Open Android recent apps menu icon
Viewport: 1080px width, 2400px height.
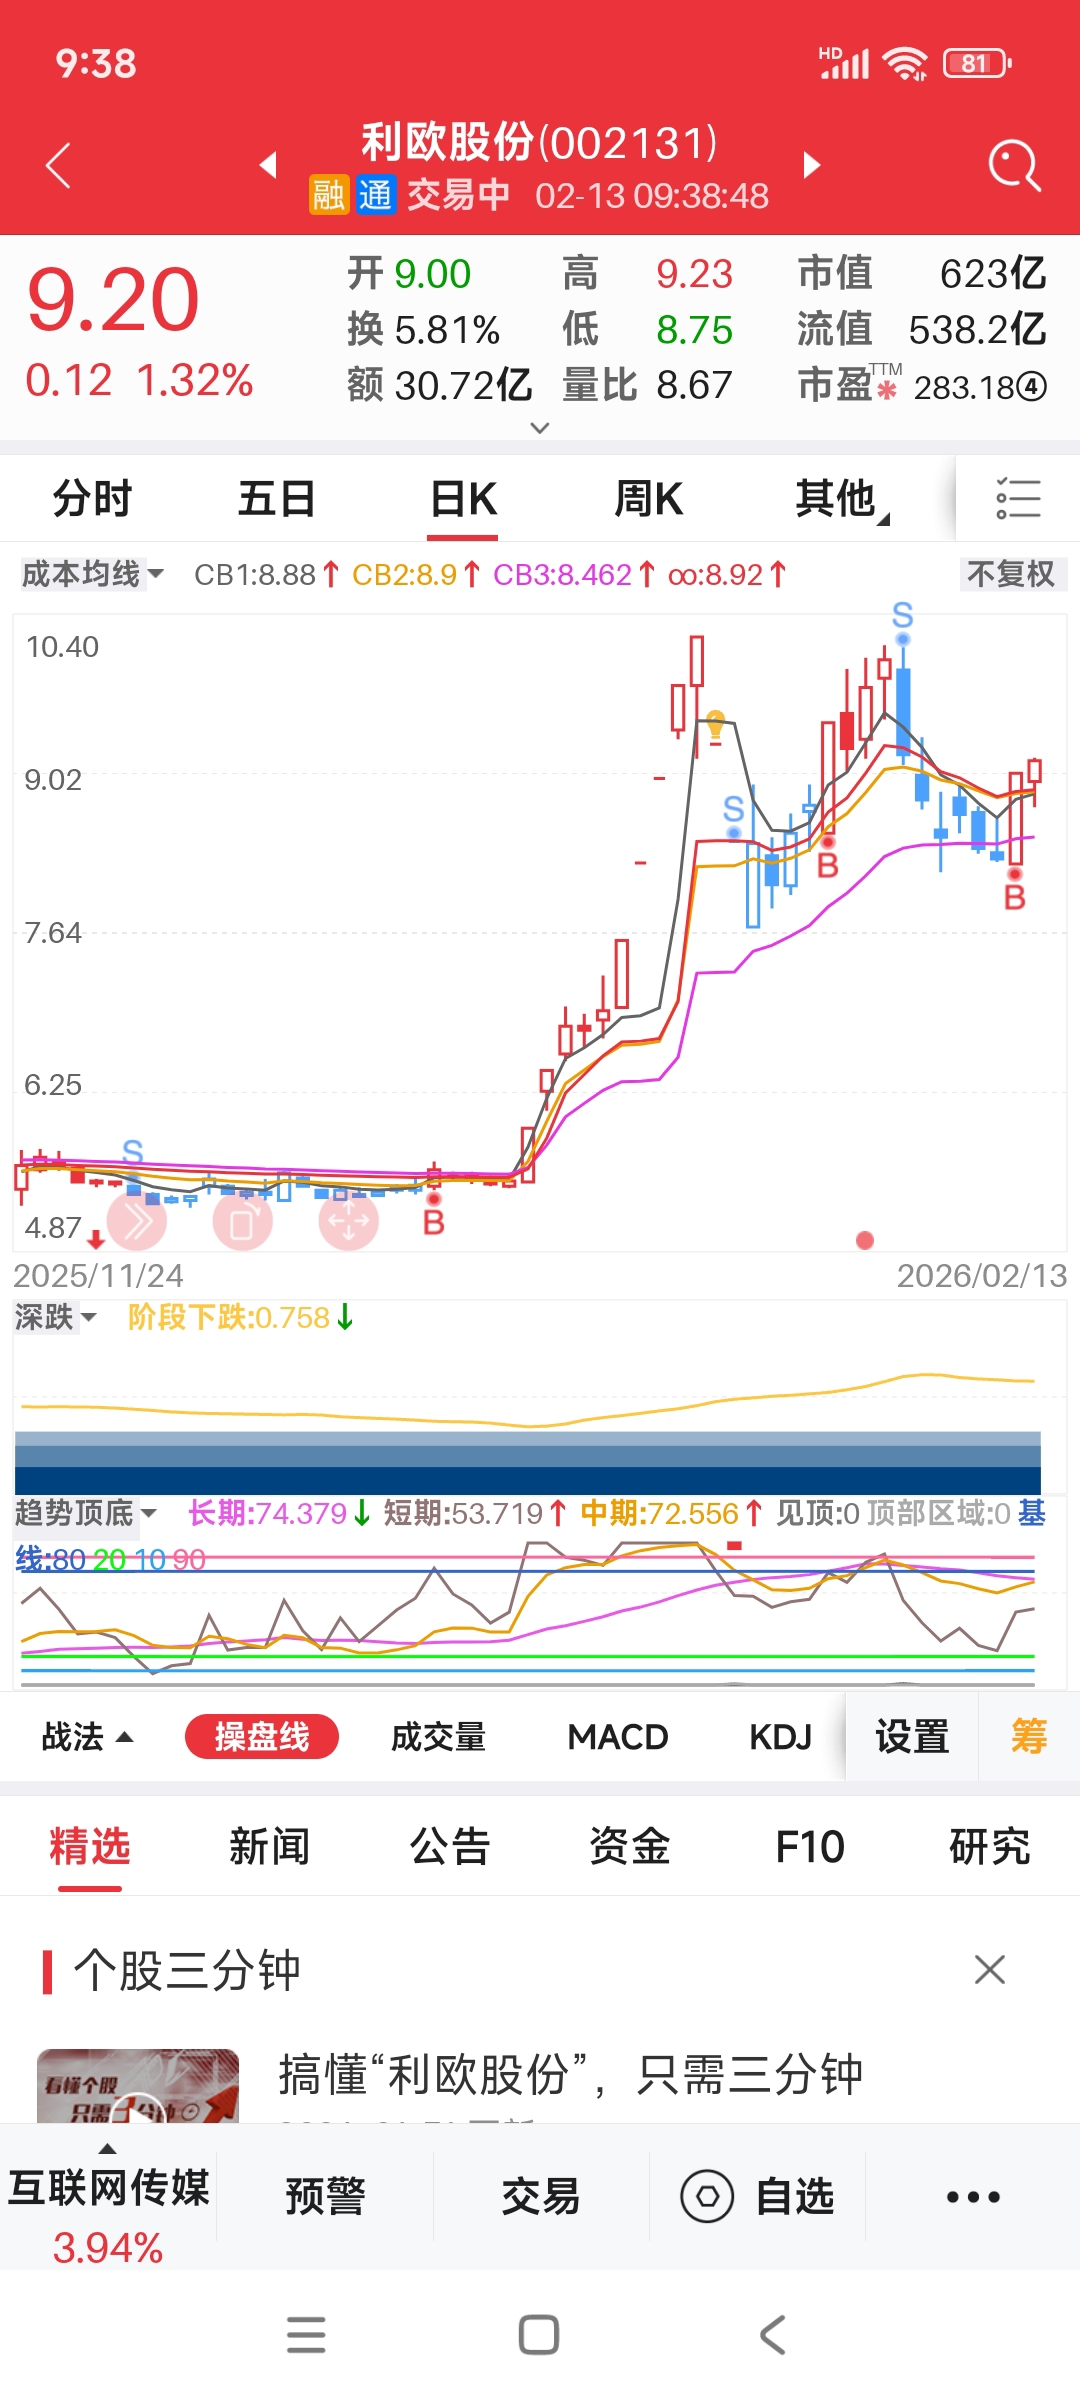click(306, 2335)
